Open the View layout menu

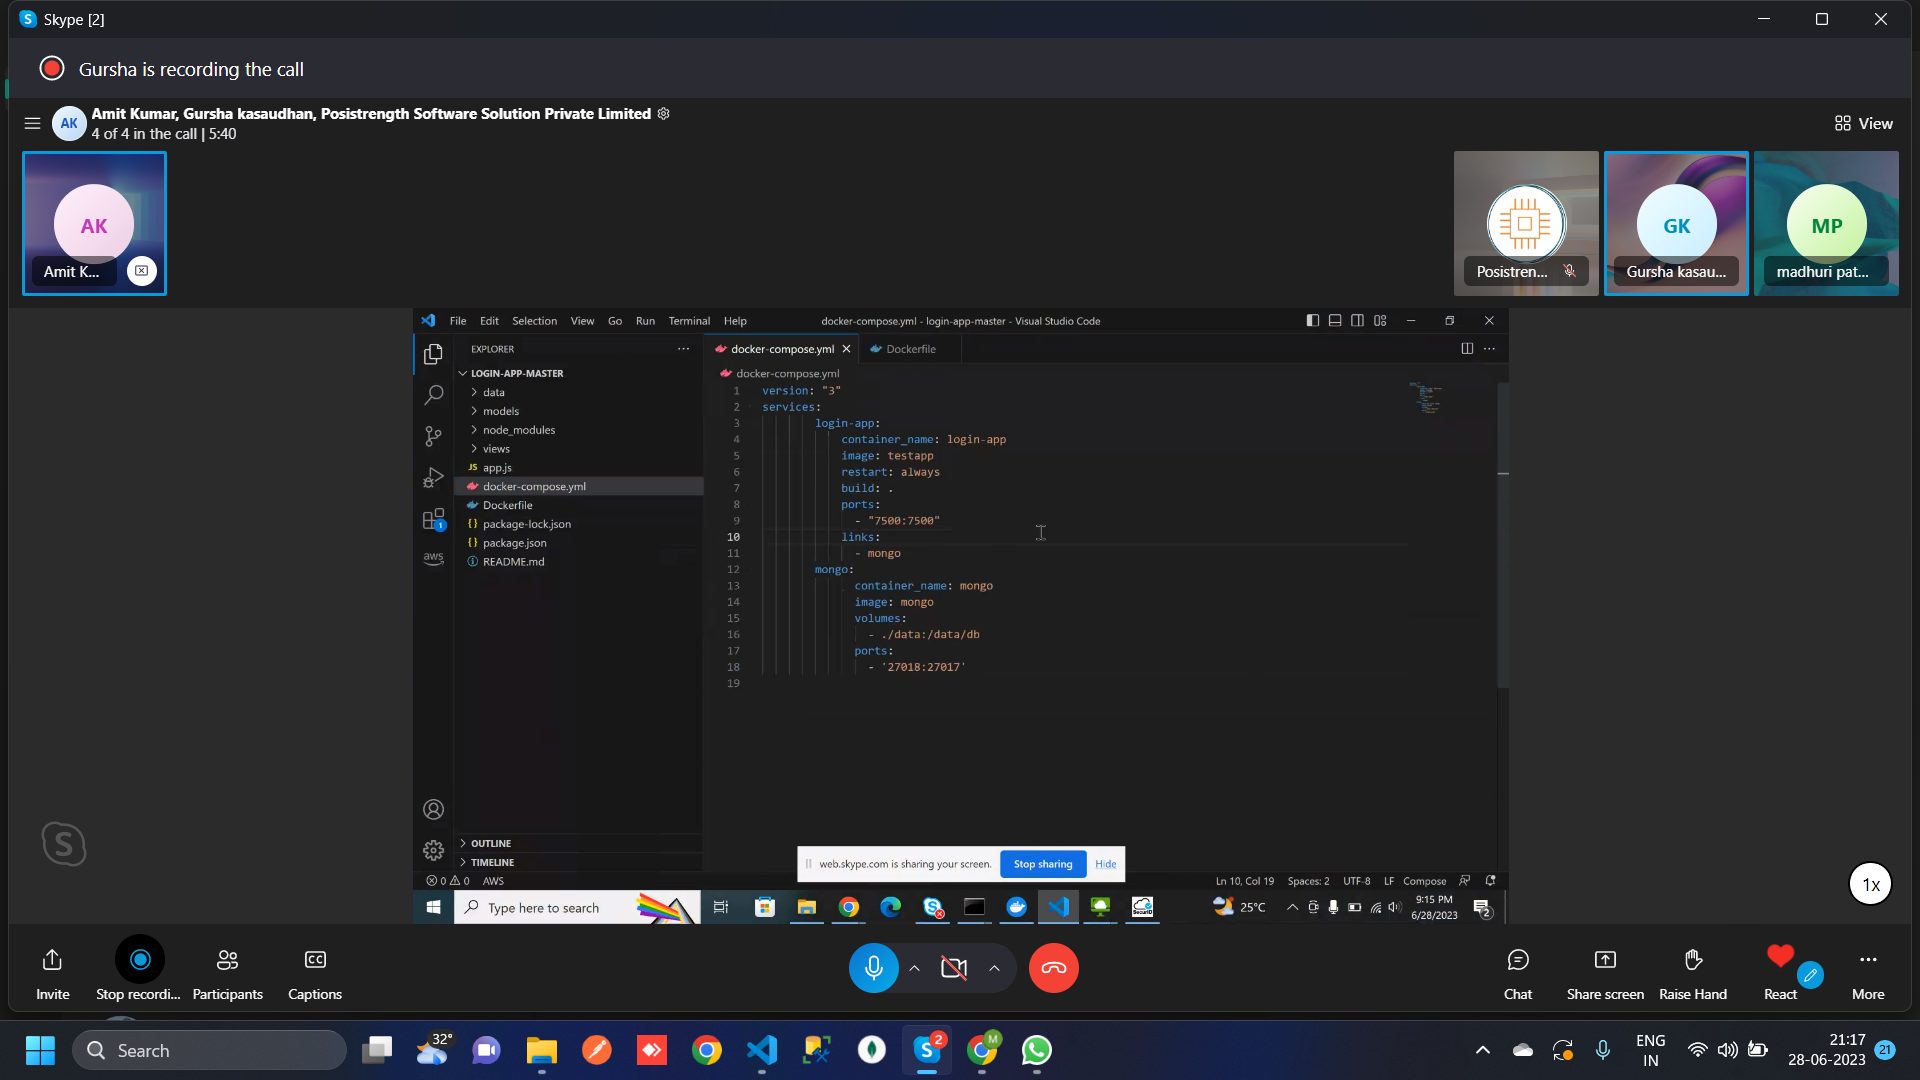coord(1864,123)
